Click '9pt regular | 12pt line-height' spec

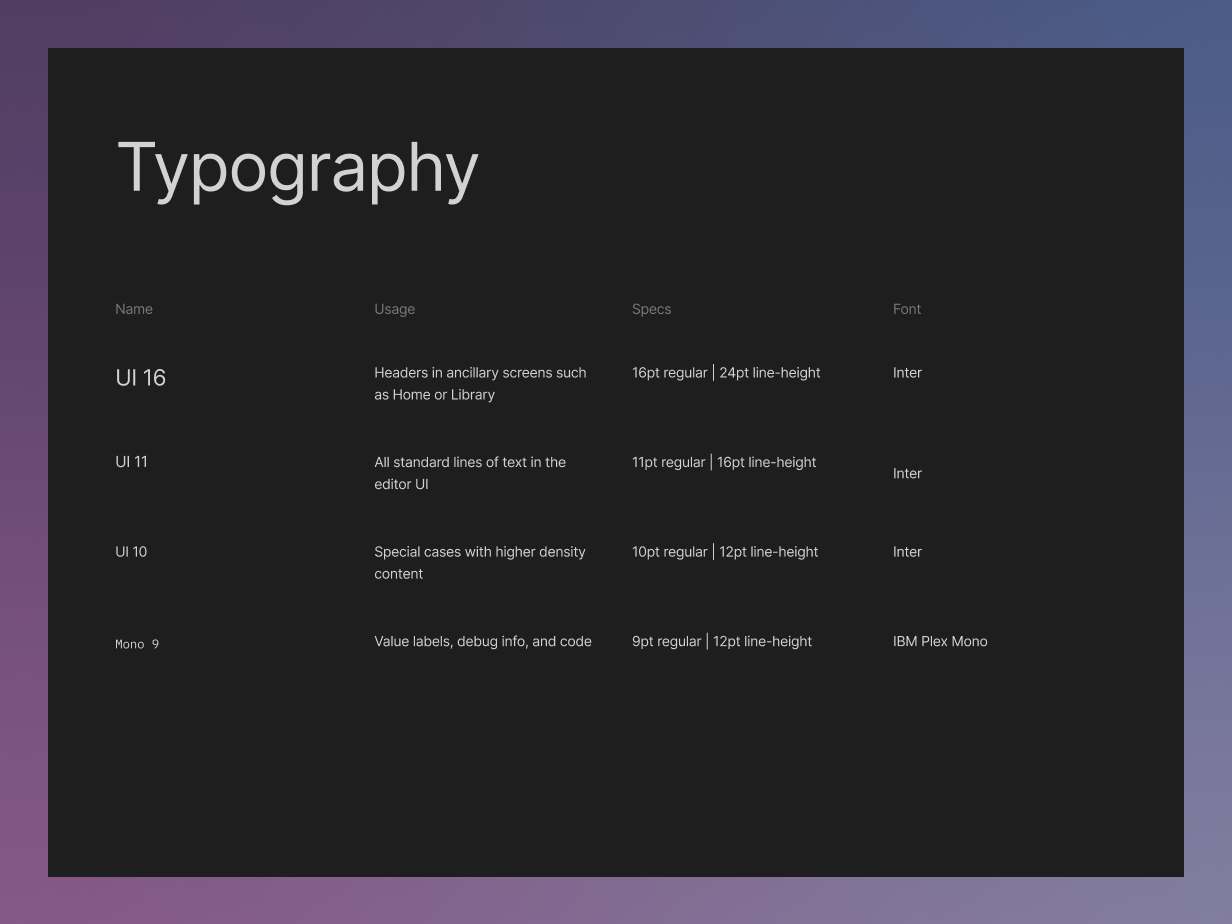click(x=722, y=642)
